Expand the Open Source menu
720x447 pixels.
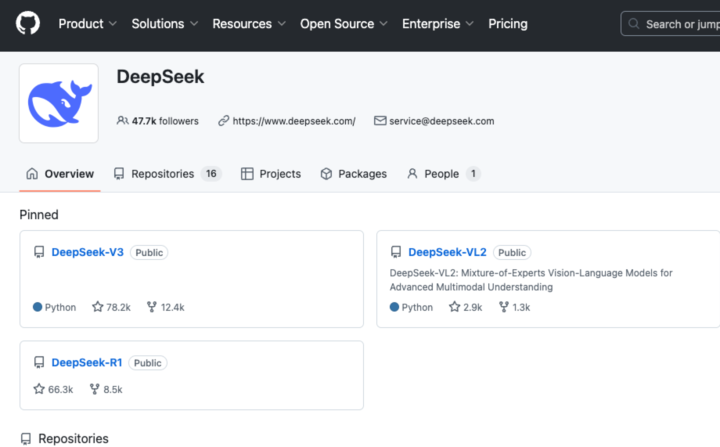coord(343,23)
